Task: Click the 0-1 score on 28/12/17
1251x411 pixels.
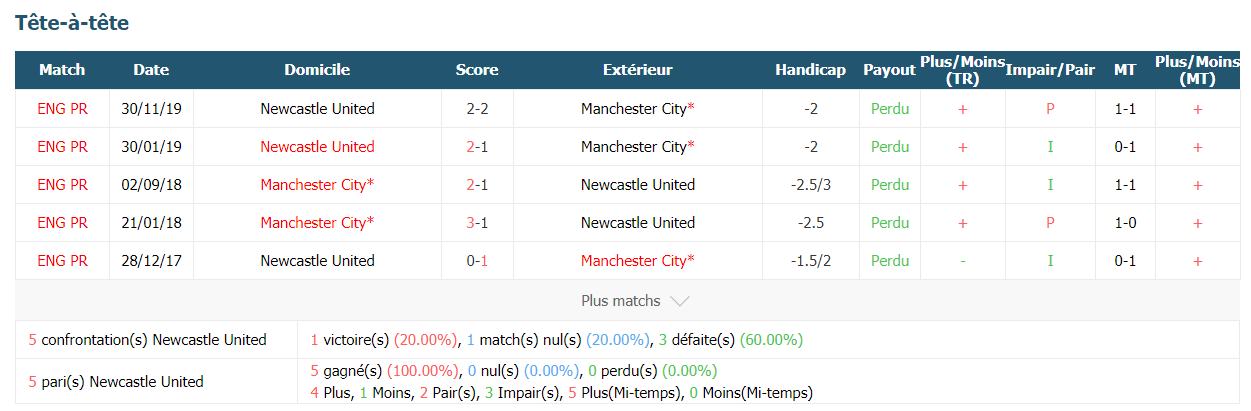Action: pos(477,261)
